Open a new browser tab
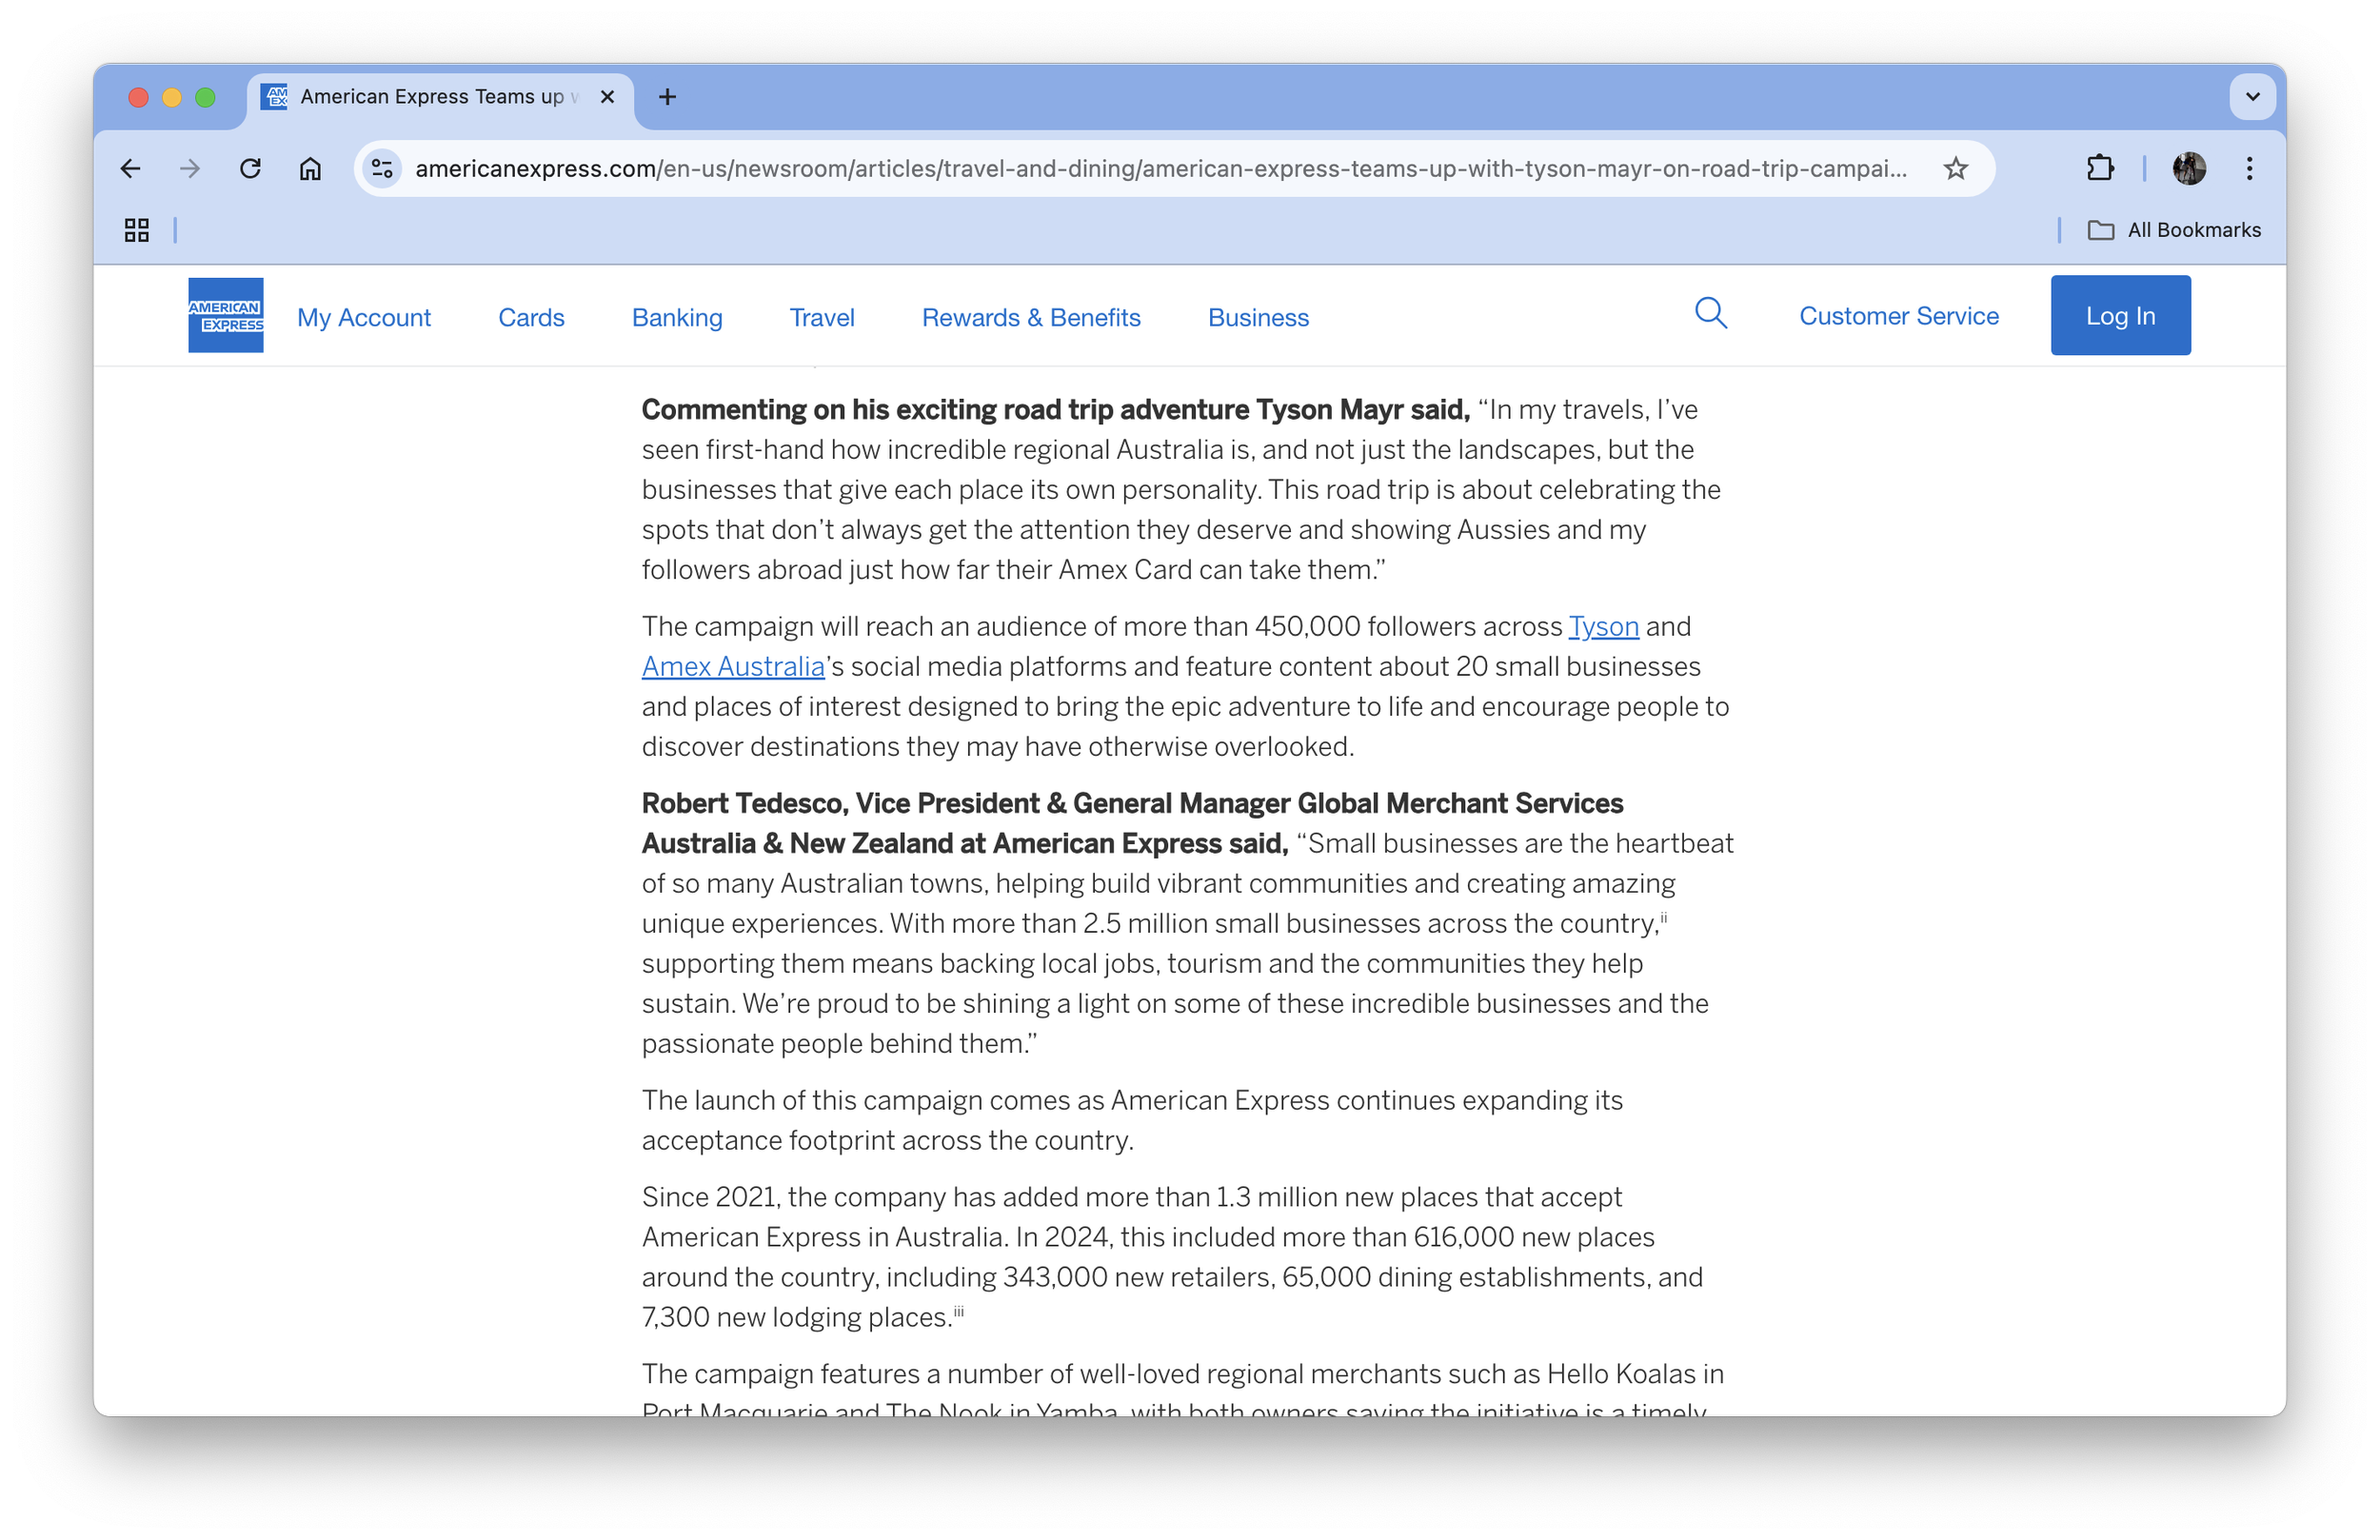The image size is (2380, 1540). (667, 96)
